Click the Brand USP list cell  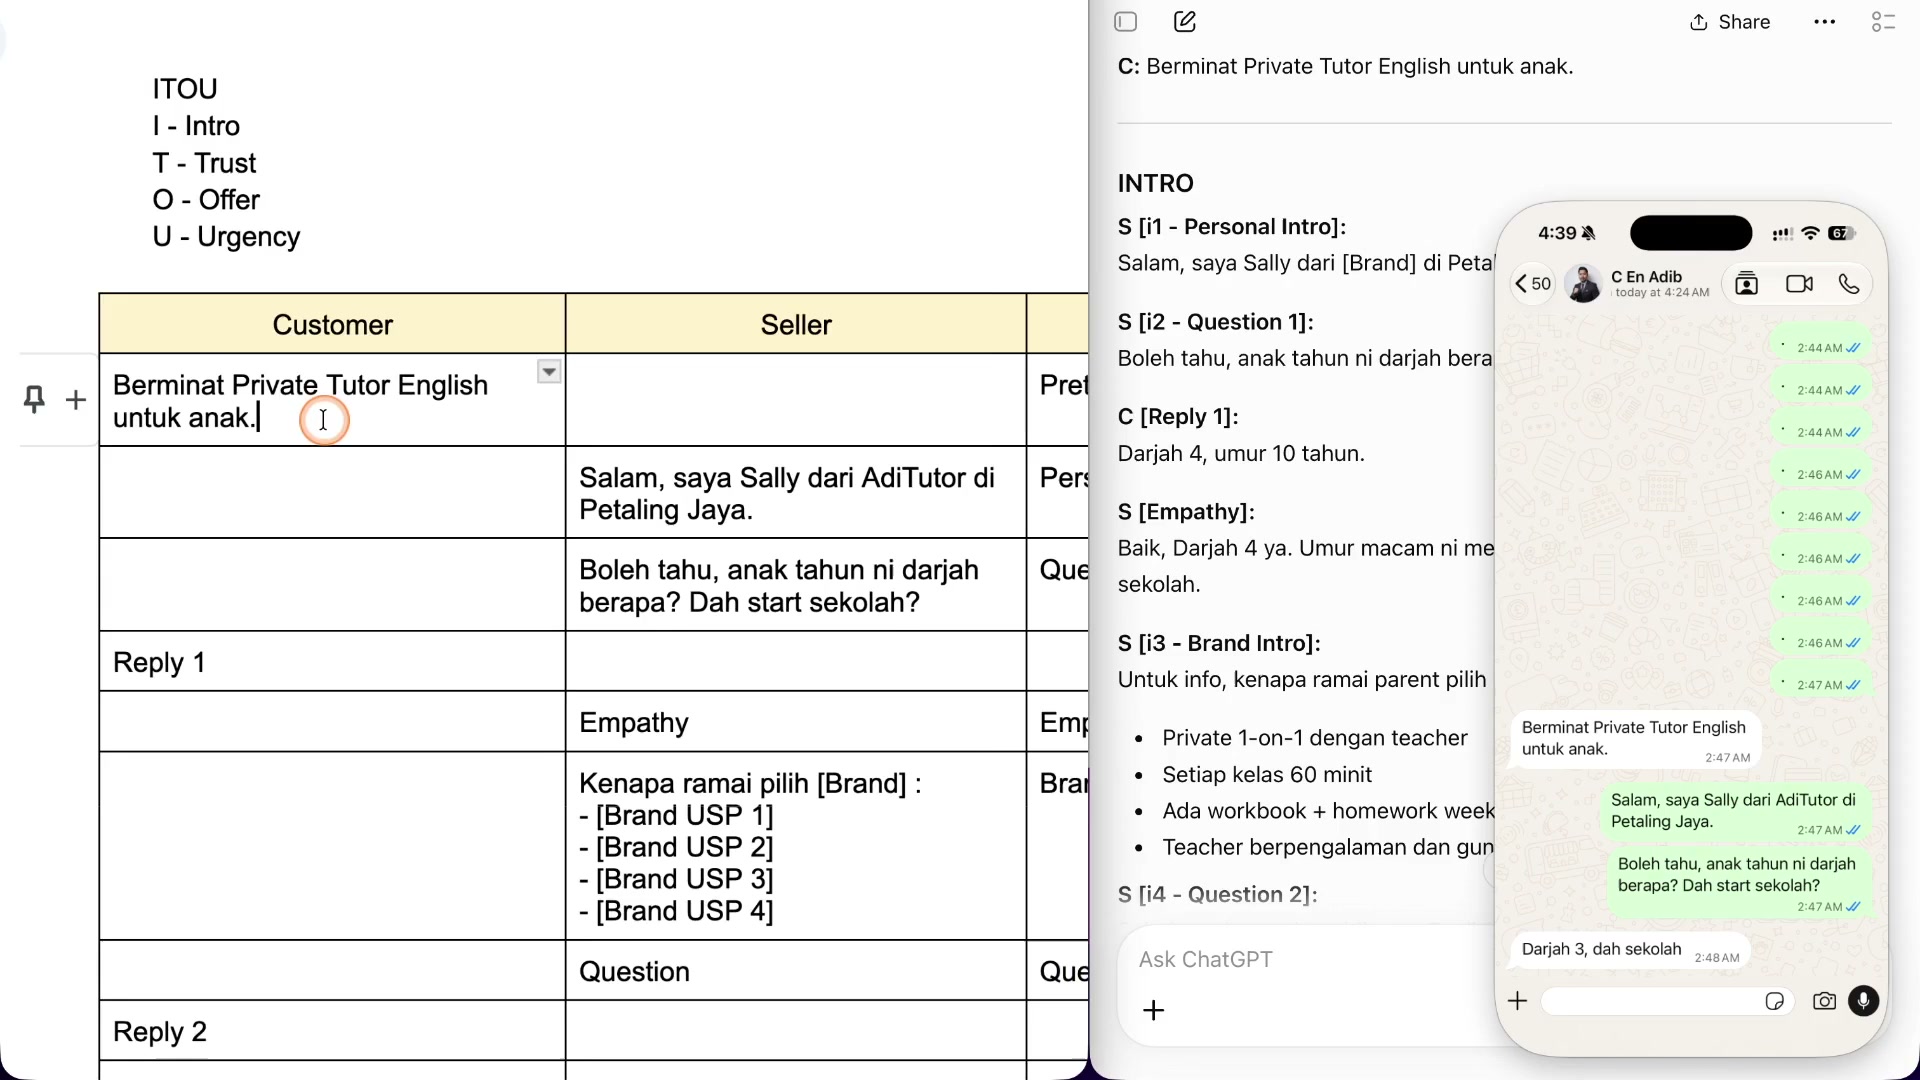796,846
